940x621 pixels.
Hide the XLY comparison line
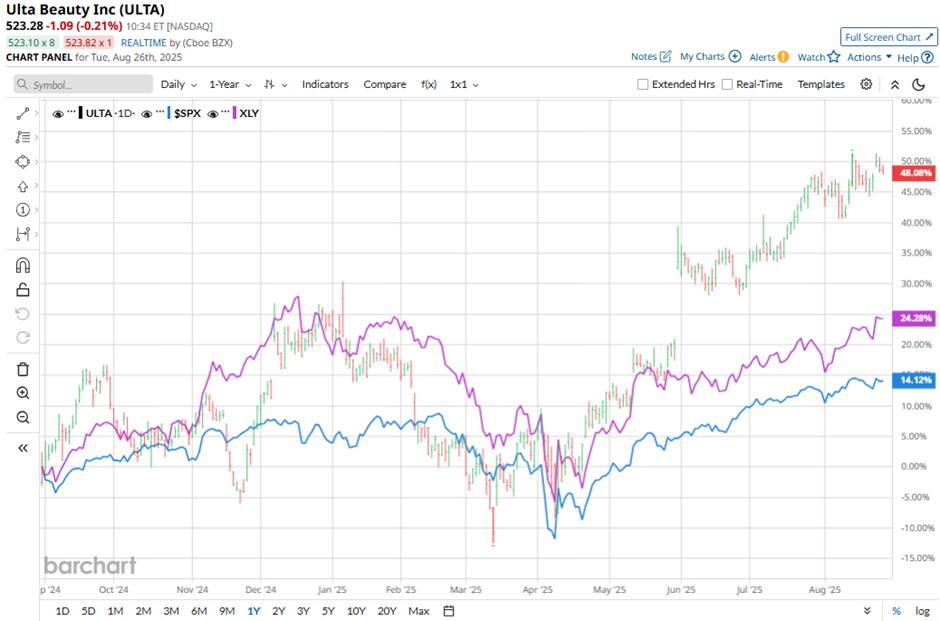212,113
